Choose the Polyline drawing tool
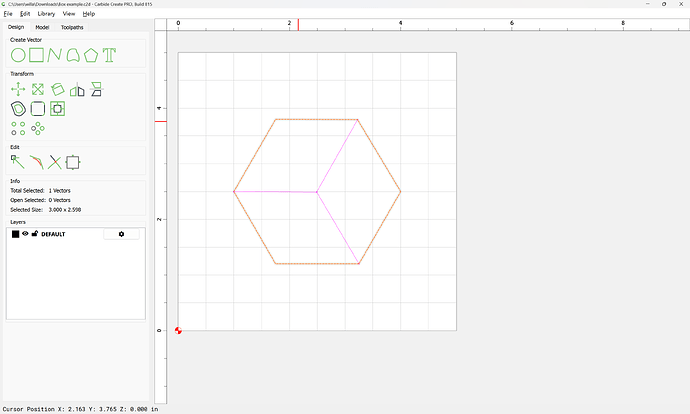The image size is (690, 414). tap(55, 55)
